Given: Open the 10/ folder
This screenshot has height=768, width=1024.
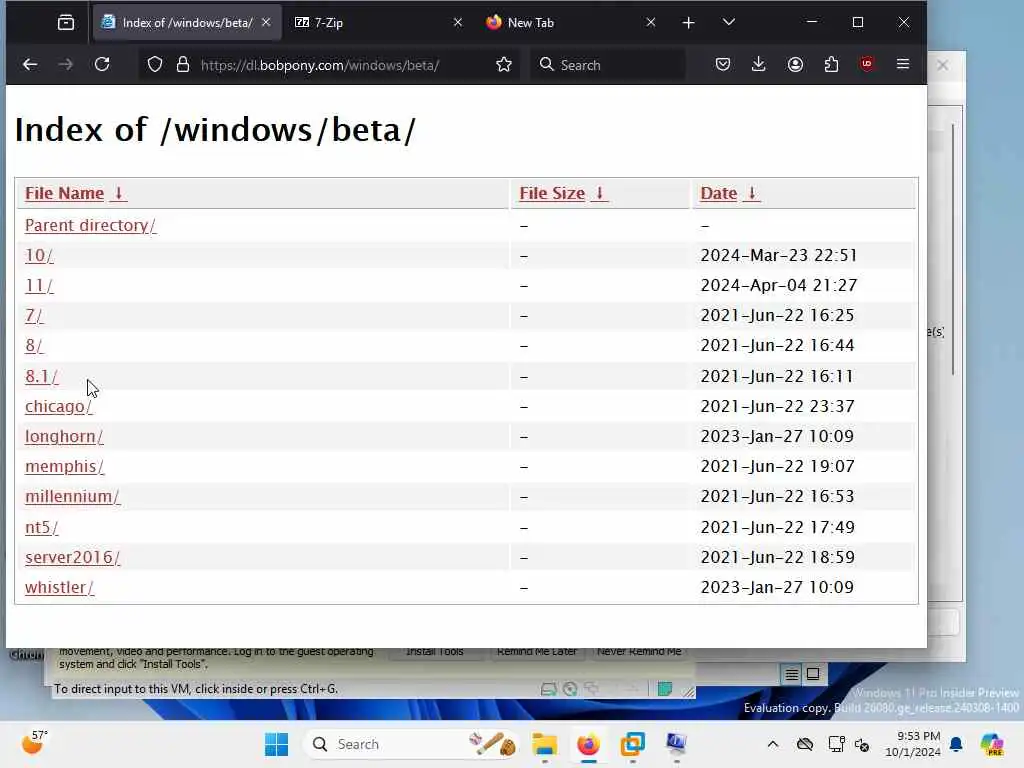Looking at the screenshot, I should point(39,255).
